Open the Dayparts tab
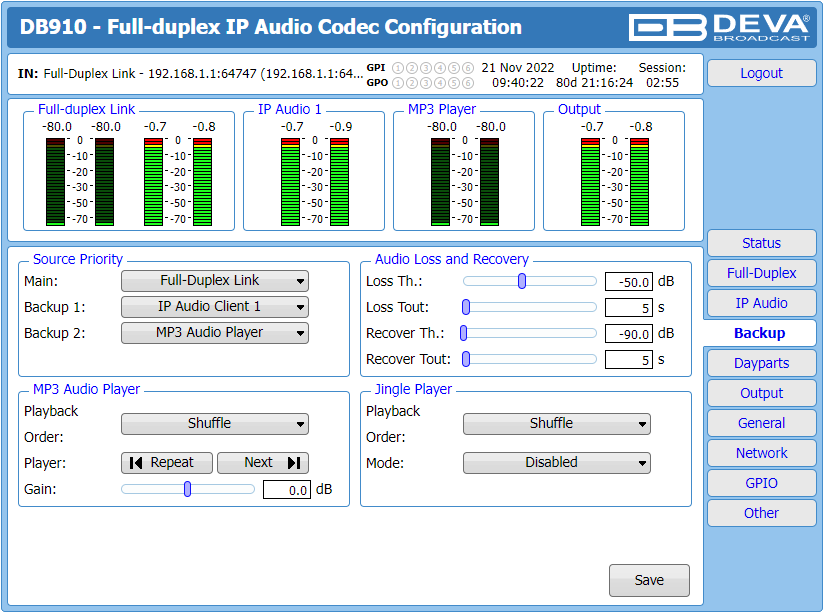 pos(761,363)
